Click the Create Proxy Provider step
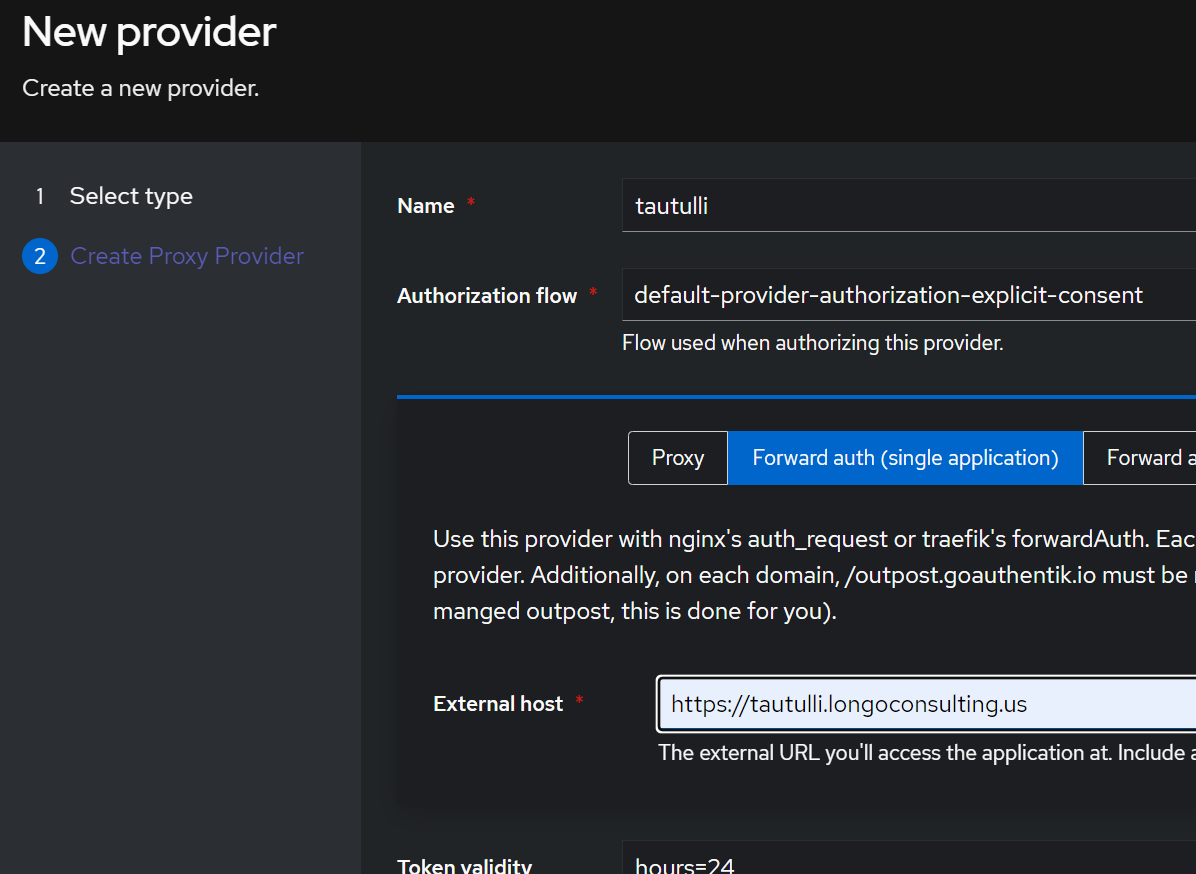The width and height of the screenshot is (1196, 874). coord(187,256)
